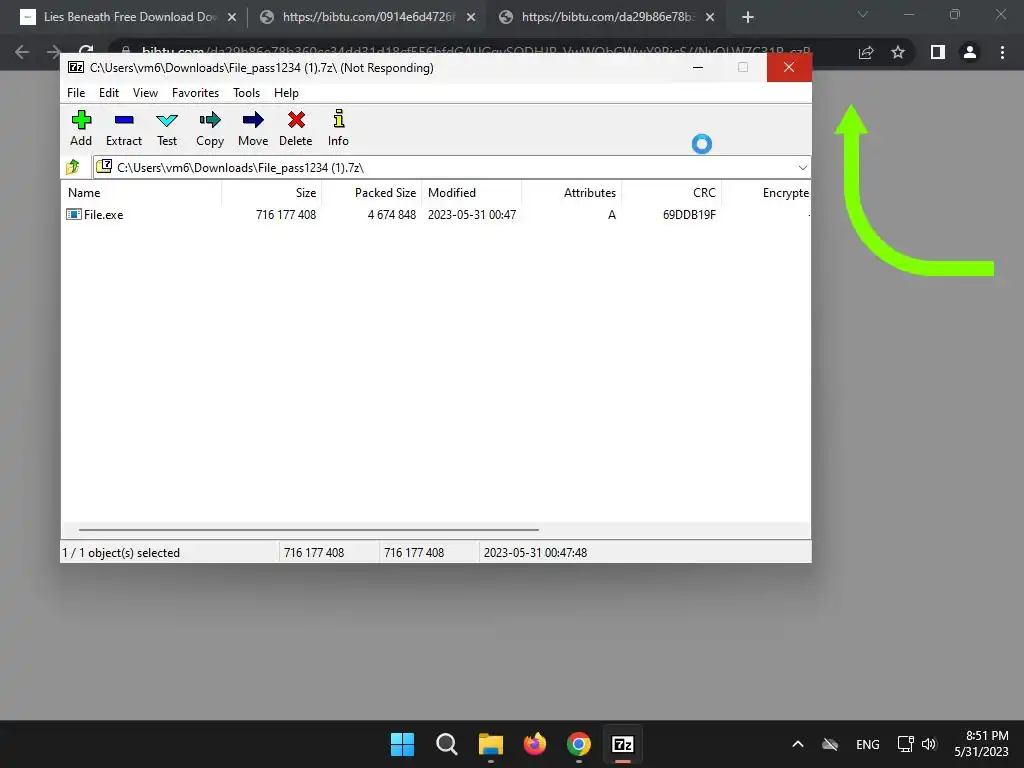Open Windows Start menu
Viewport: 1024px width, 768px height.
click(x=402, y=744)
